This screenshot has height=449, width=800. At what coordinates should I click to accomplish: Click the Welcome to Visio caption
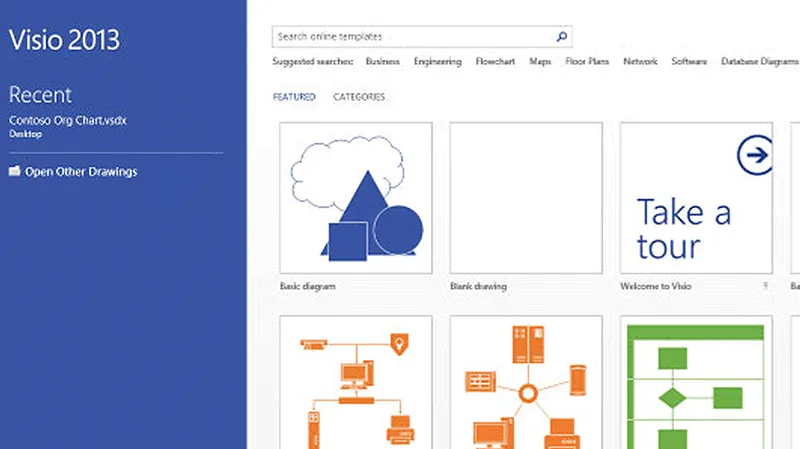click(x=656, y=286)
